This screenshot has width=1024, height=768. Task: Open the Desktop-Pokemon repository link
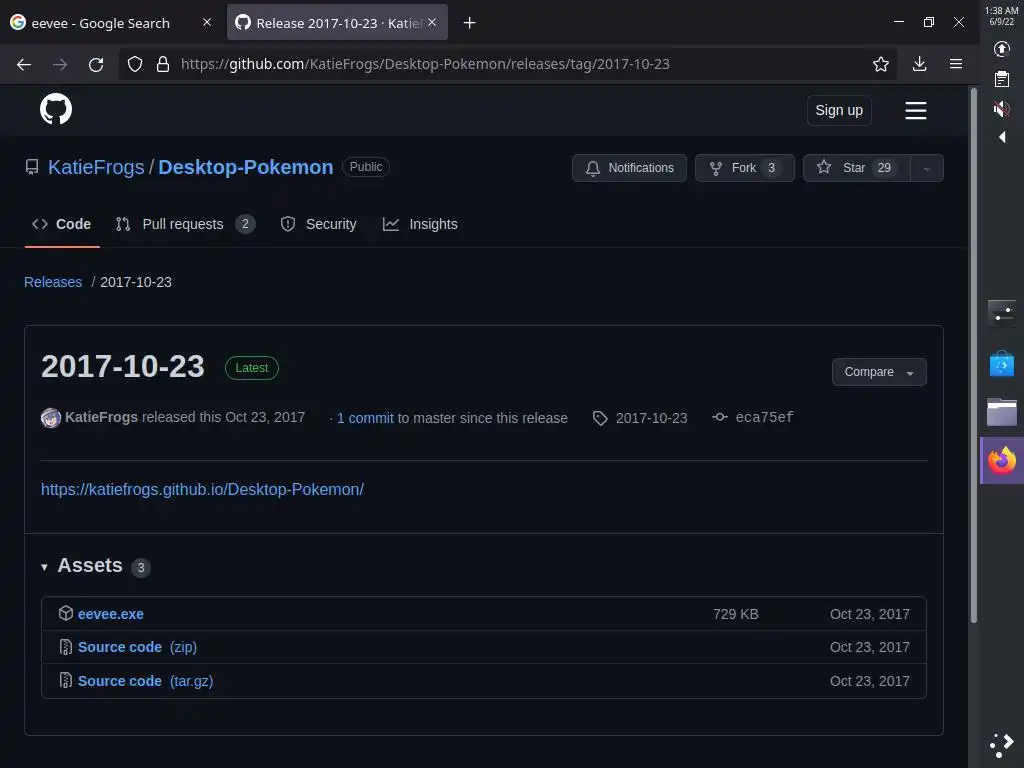(x=246, y=167)
